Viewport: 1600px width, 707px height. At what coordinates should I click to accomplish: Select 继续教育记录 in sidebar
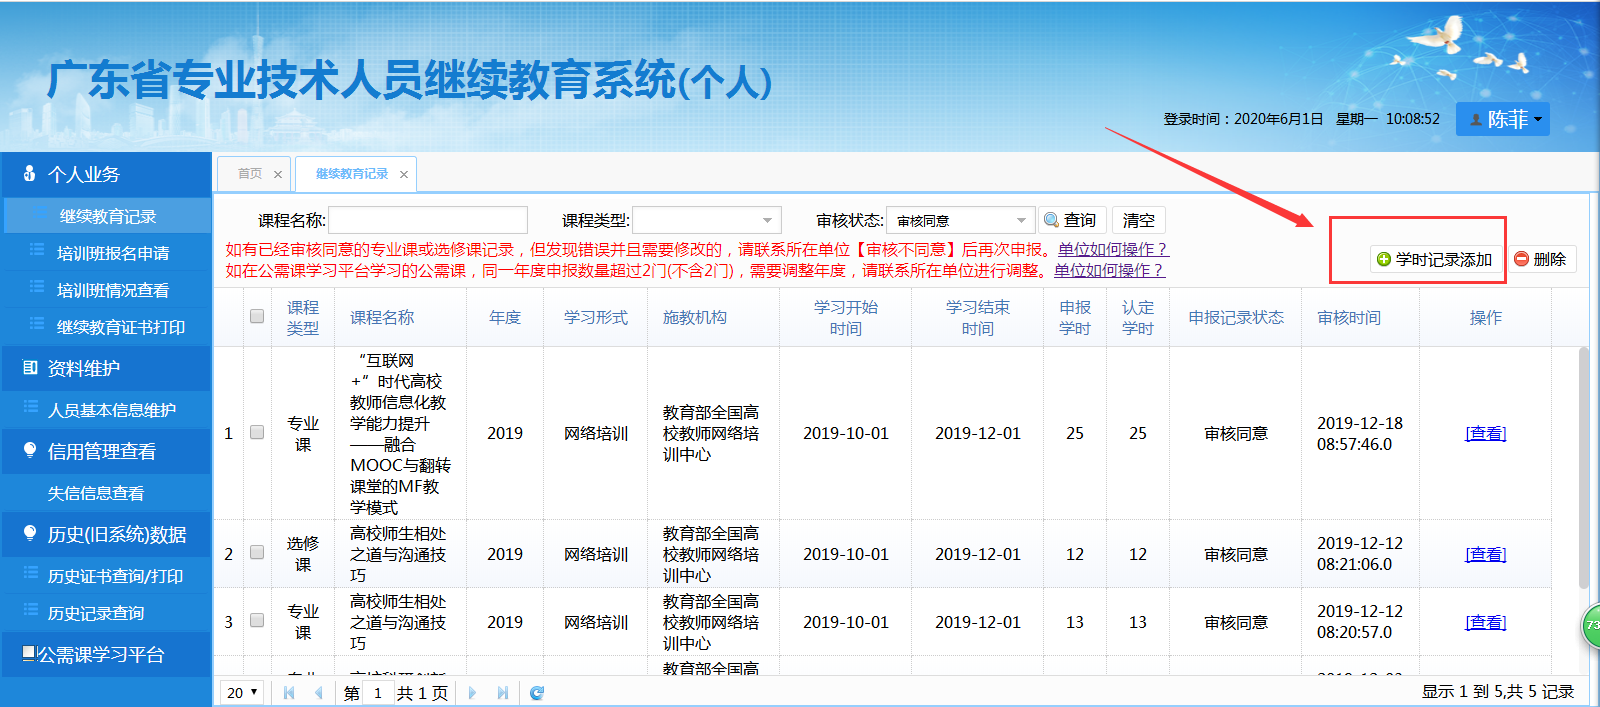point(107,216)
